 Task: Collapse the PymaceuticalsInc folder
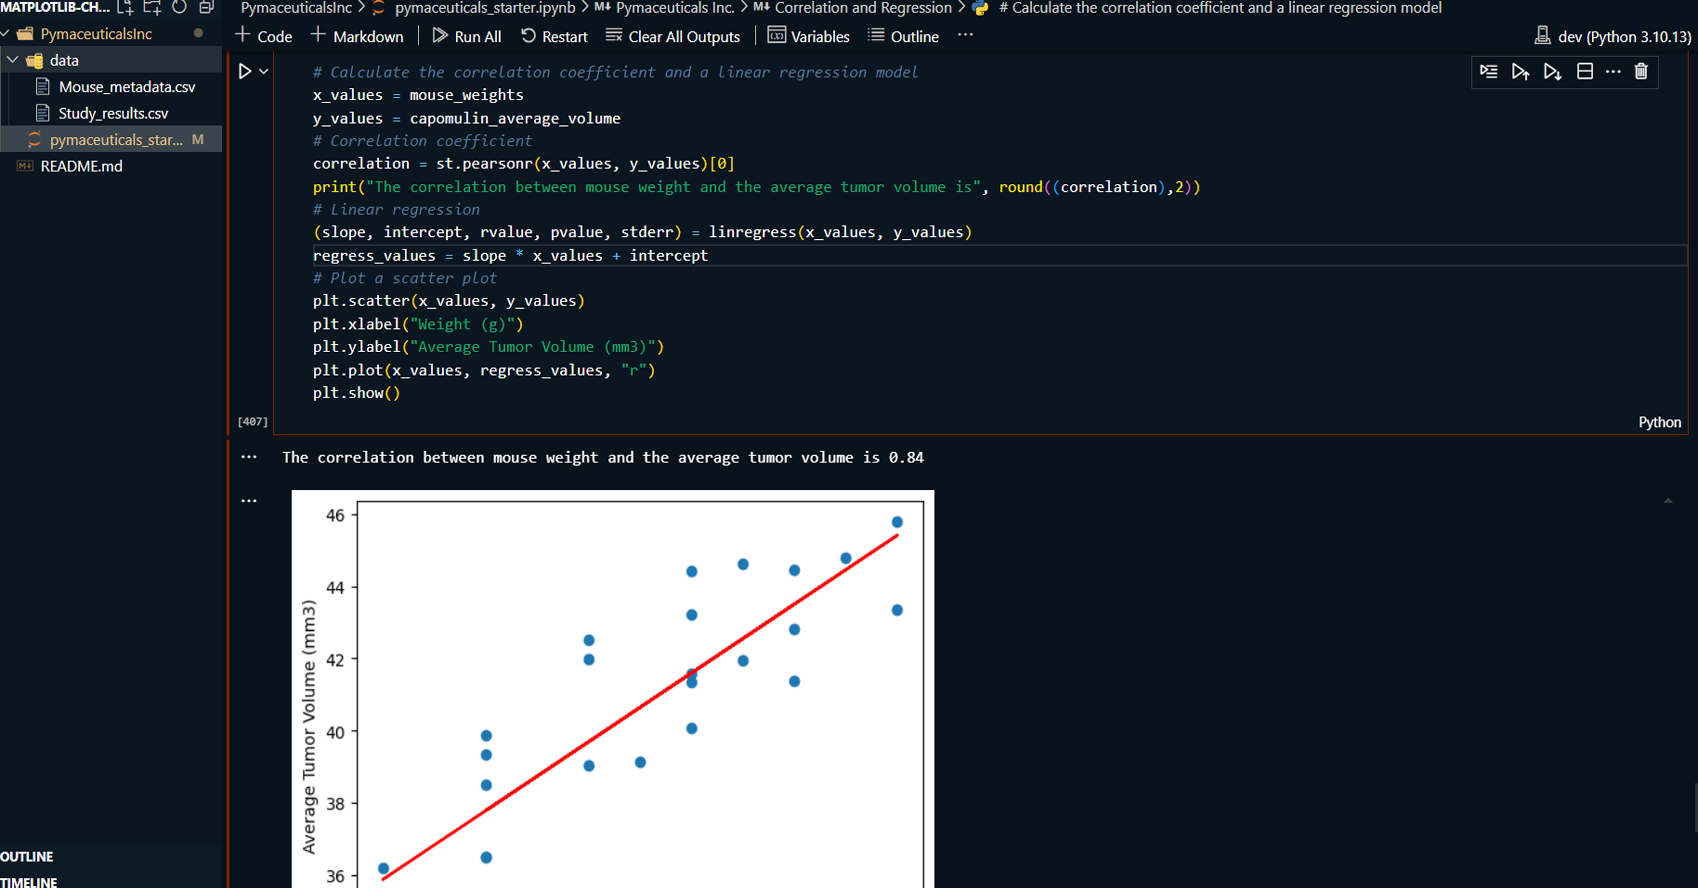tap(6, 34)
